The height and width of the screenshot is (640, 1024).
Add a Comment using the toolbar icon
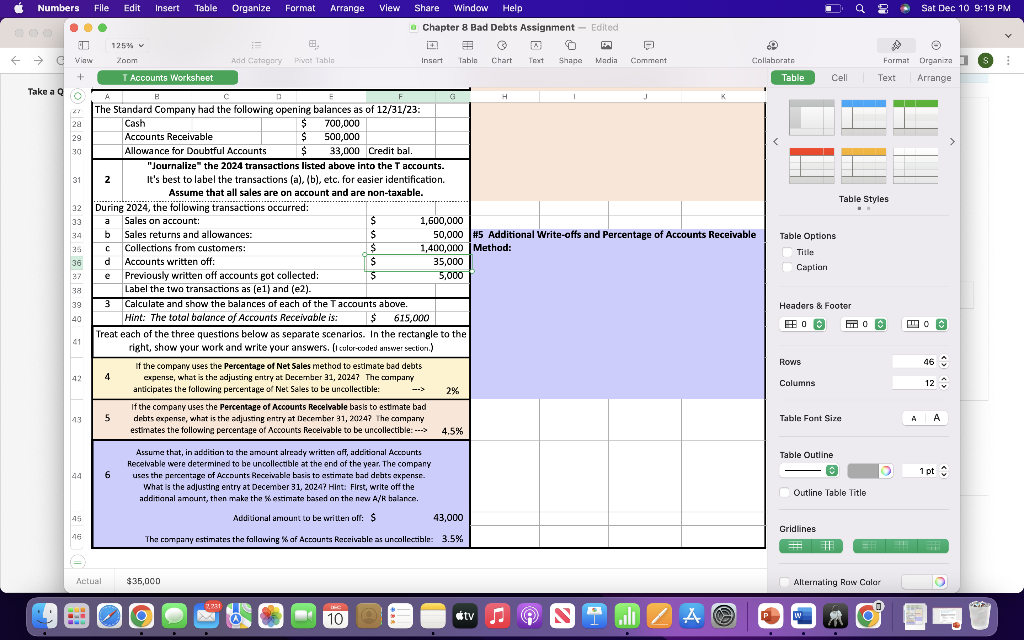click(x=648, y=46)
